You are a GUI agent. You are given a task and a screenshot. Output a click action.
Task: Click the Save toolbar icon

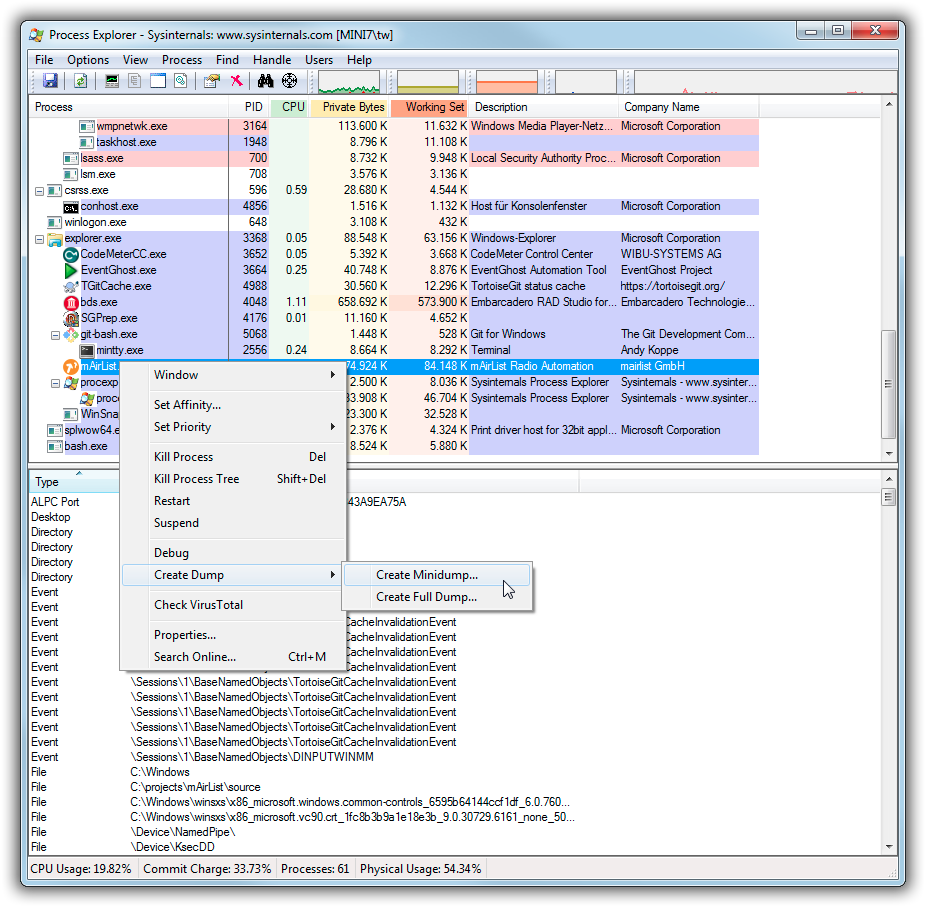[50, 81]
